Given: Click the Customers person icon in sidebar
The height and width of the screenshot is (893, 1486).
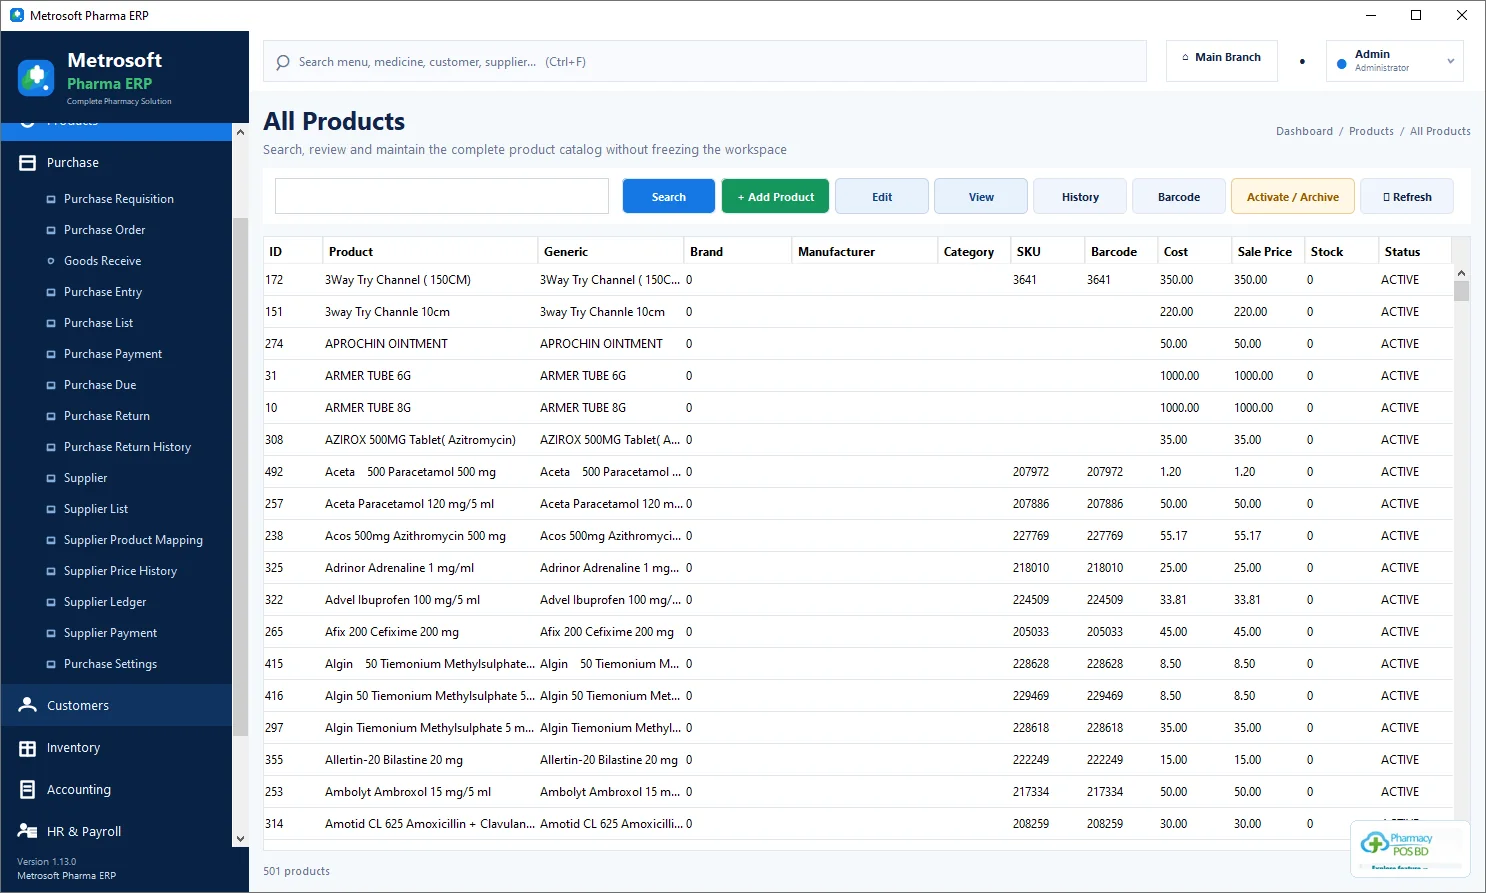Looking at the screenshot, I should pyautogui.click(x=28, y=705).
